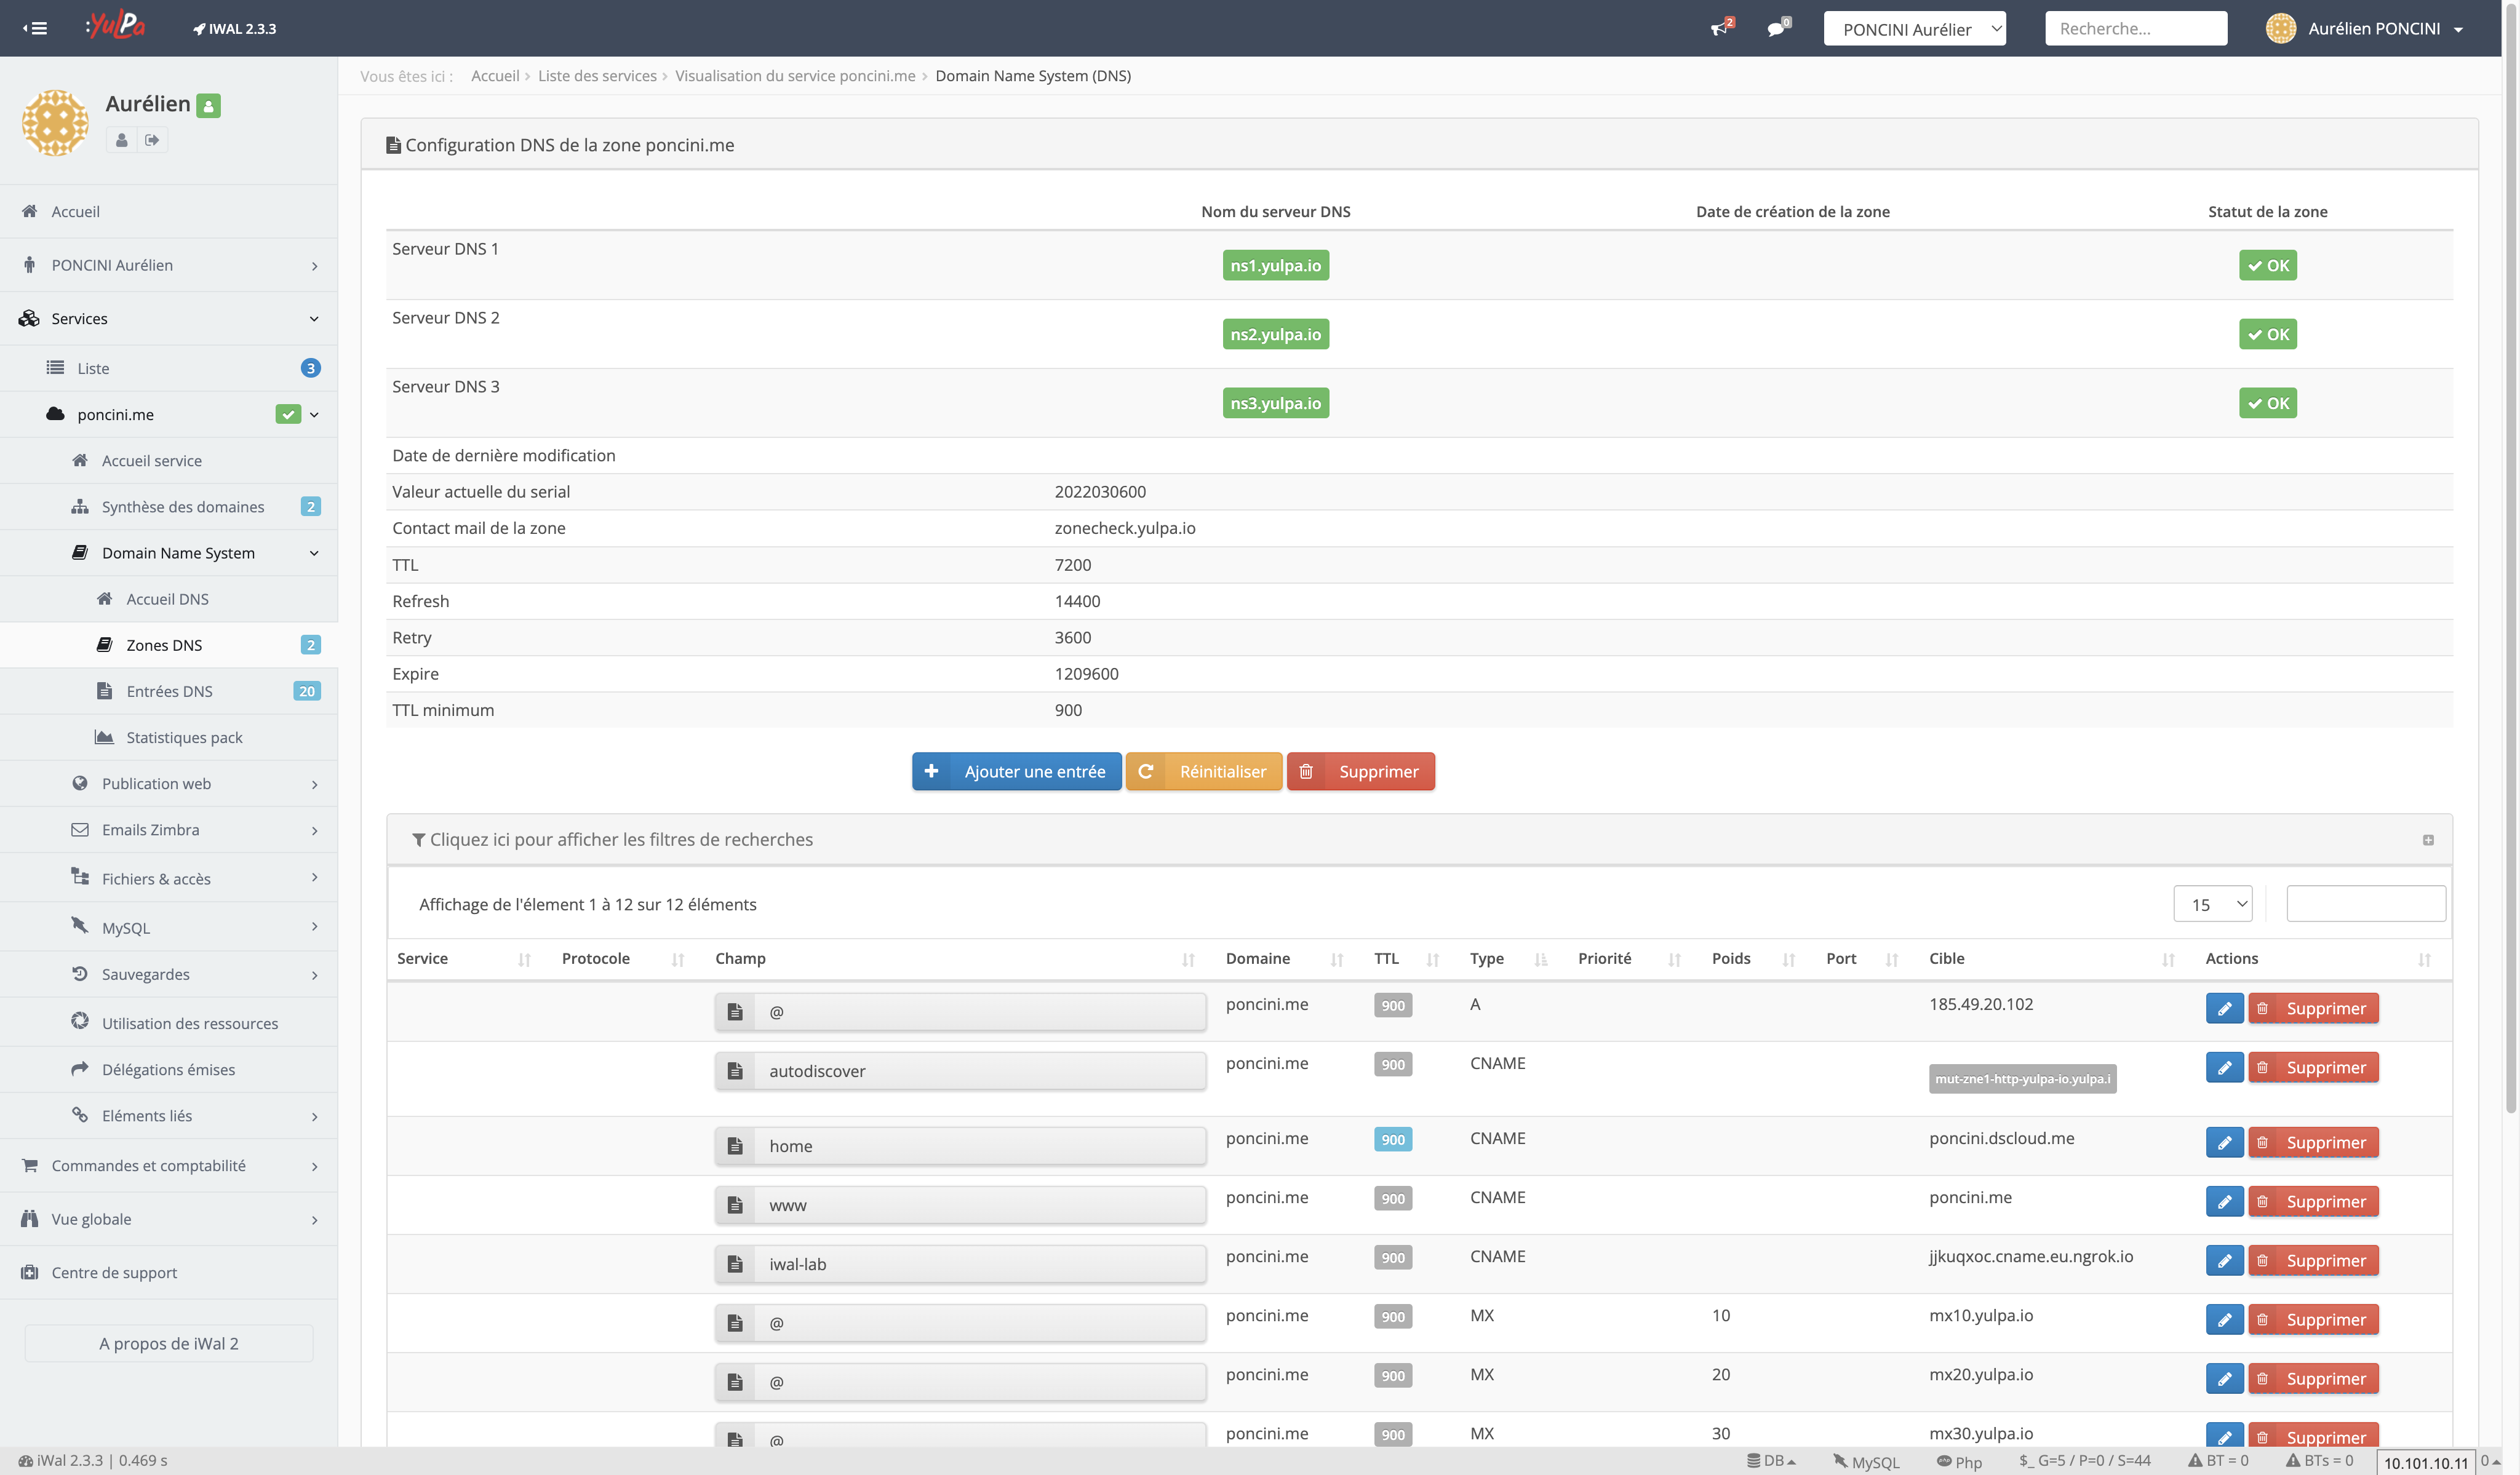
Task: Expand PONCINI Aurélien sidebar section
Action: [x=169, y=265]
